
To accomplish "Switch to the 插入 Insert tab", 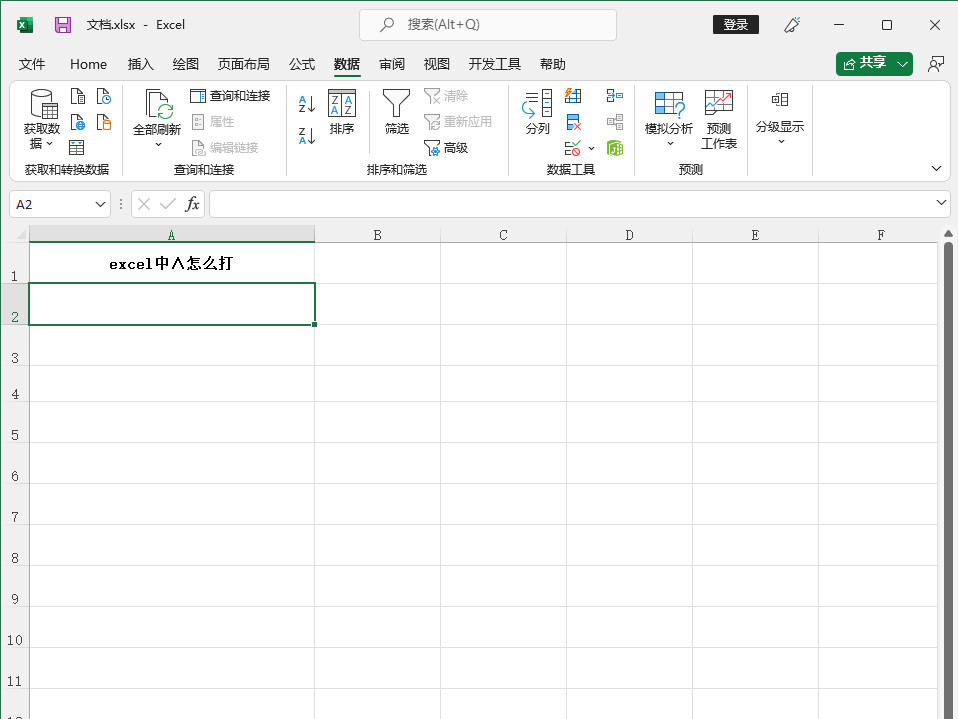I will [141, 64].
